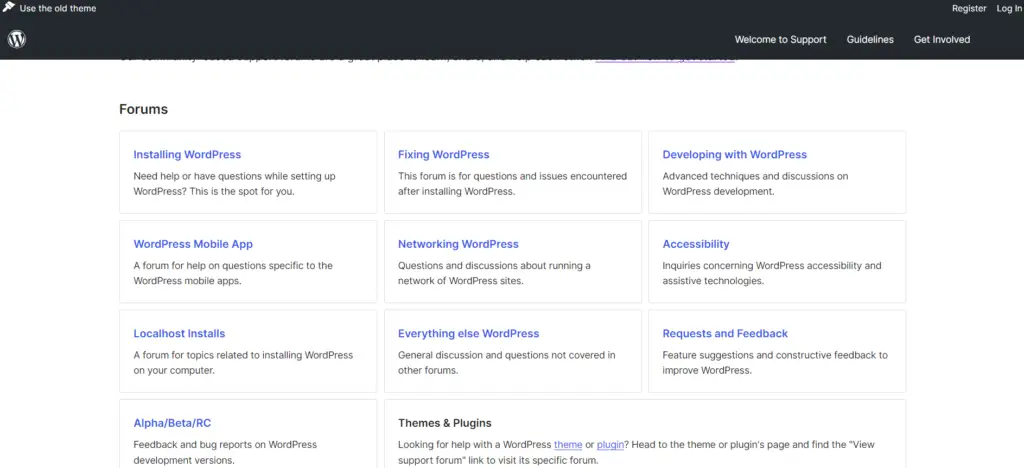
Task: Open the Get Involved menu item
Action: pyautogui.click(x=942, y=39)
